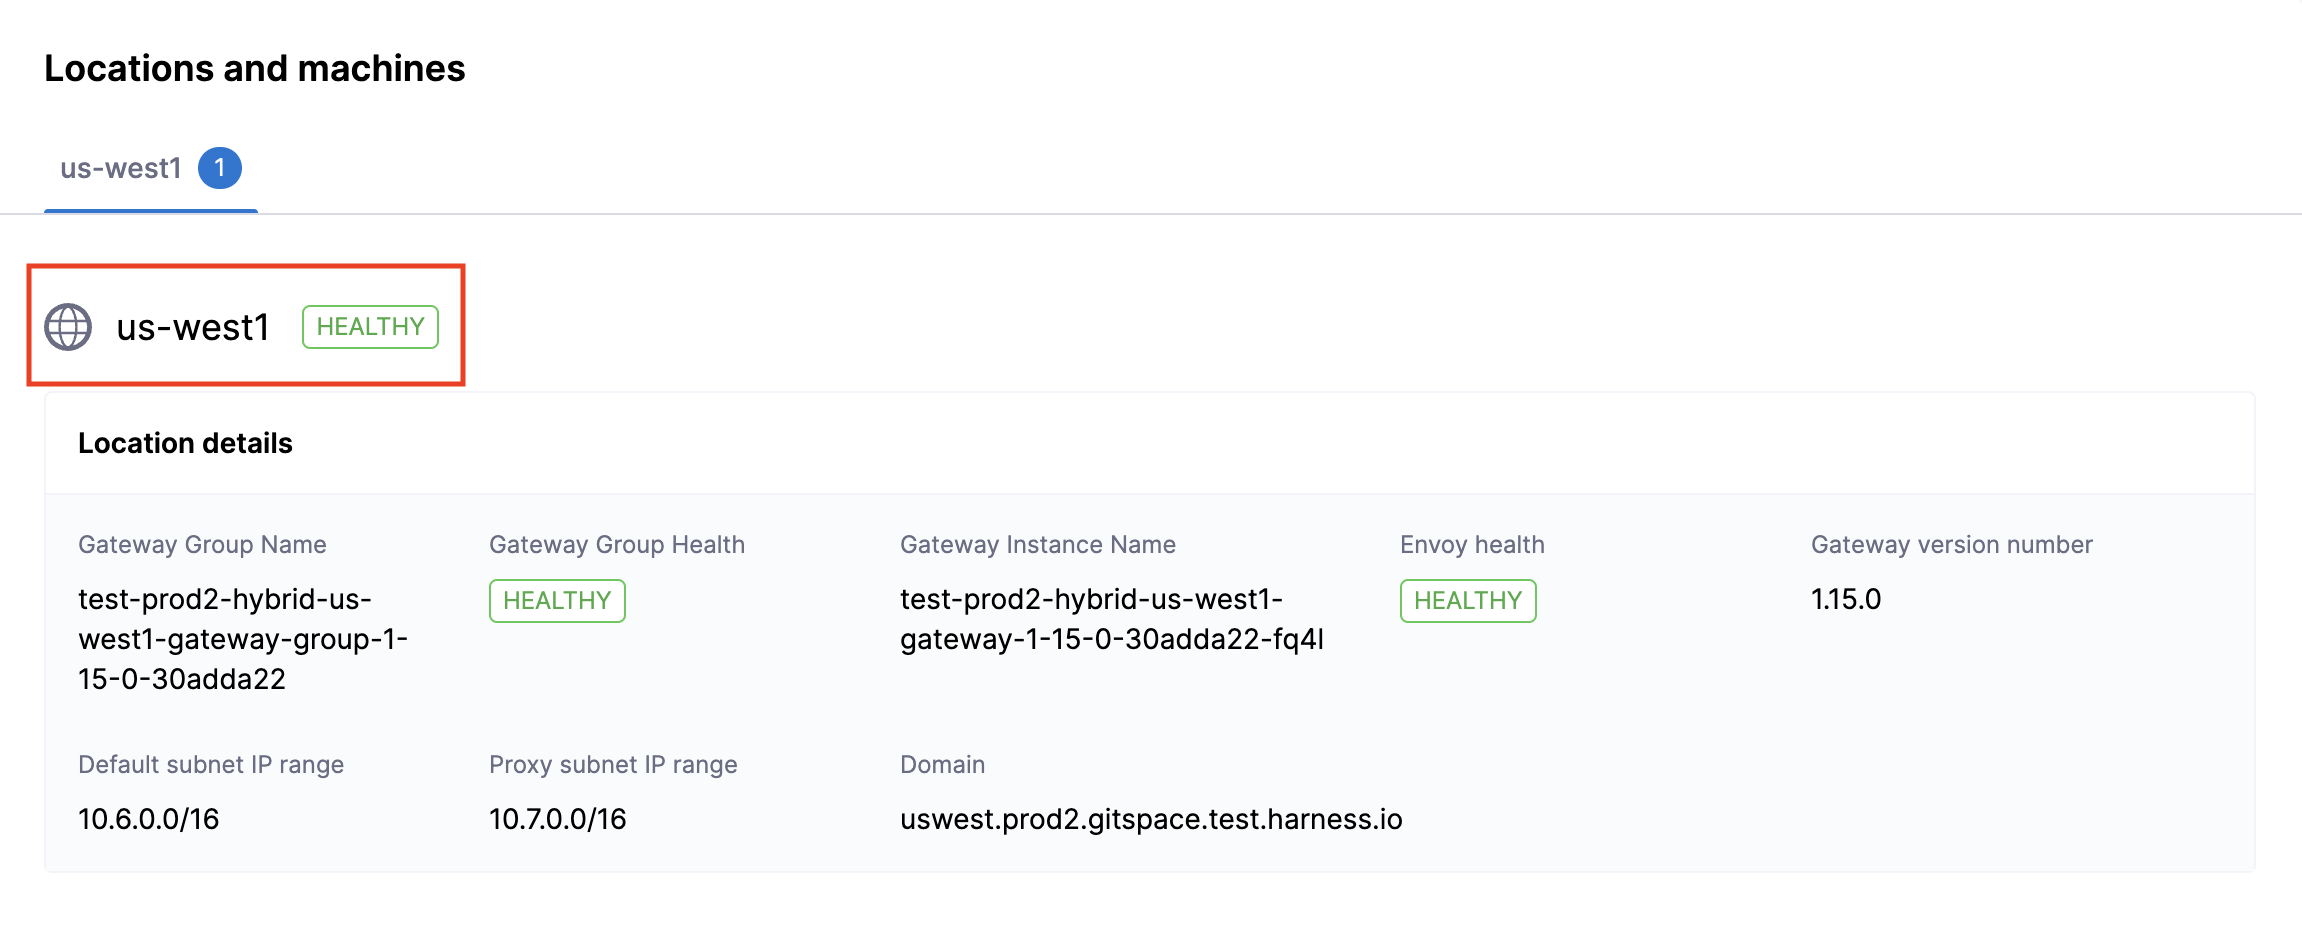Screen dimensions: 2302x930
Task: Click the Gateway Instance Name value
Action: tap(1110, 619)
